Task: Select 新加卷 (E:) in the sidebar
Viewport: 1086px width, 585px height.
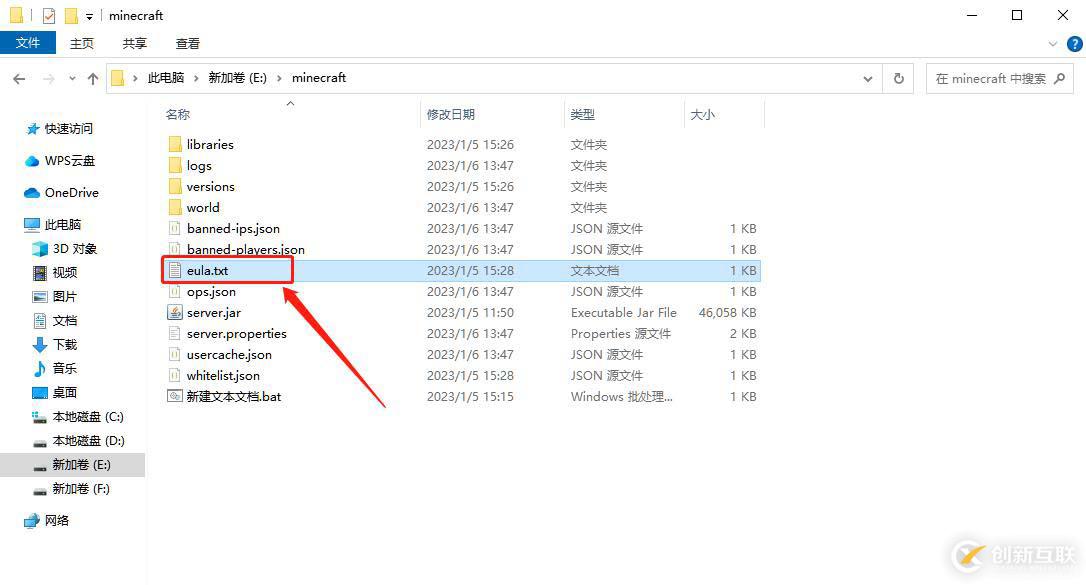Action: point(73,465)
